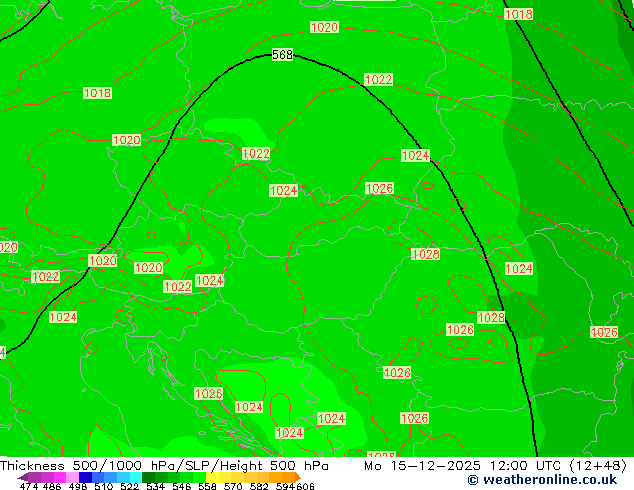Click the 498 value on the legend

click(78, 486)
